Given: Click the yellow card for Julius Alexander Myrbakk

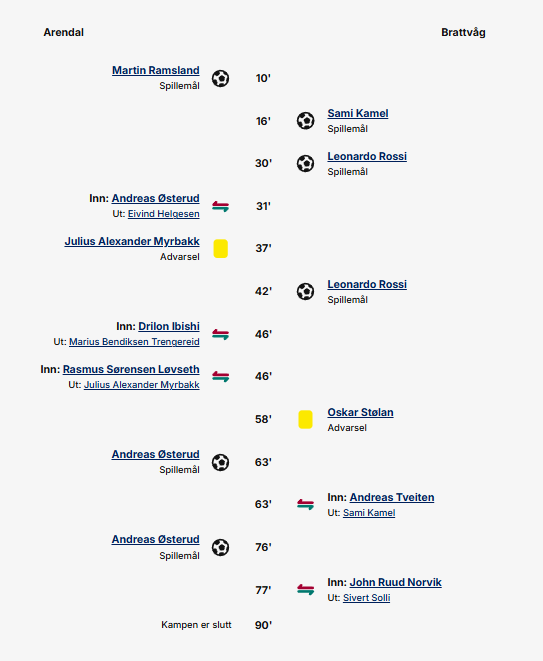Looking at the screenshot, I should tap(220, 249).
